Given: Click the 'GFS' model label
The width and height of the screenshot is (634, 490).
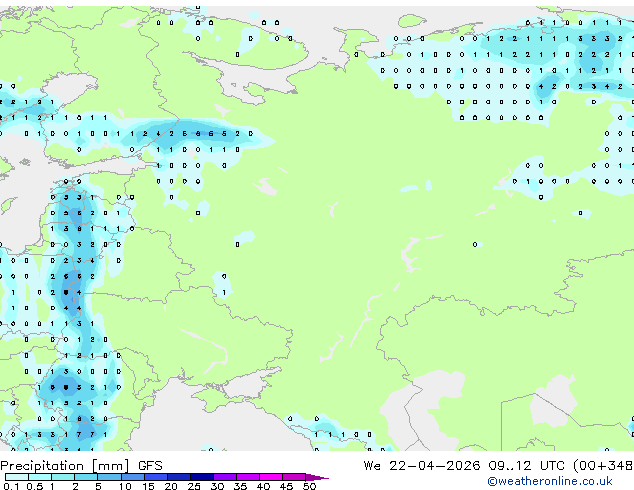Looking at the screenshot, I should click(150, 466).
